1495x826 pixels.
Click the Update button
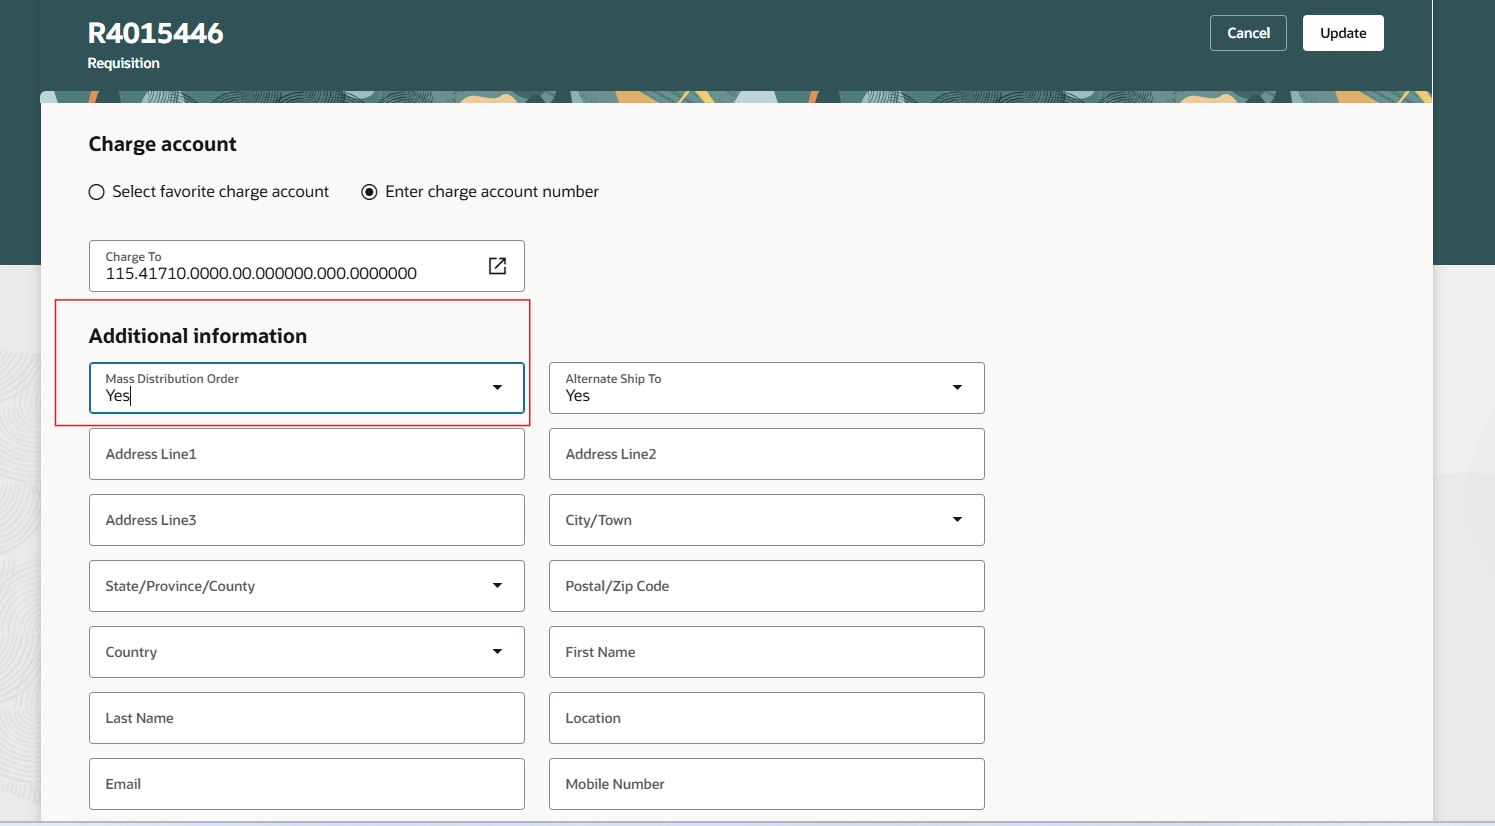click(x=1342, y=32)
